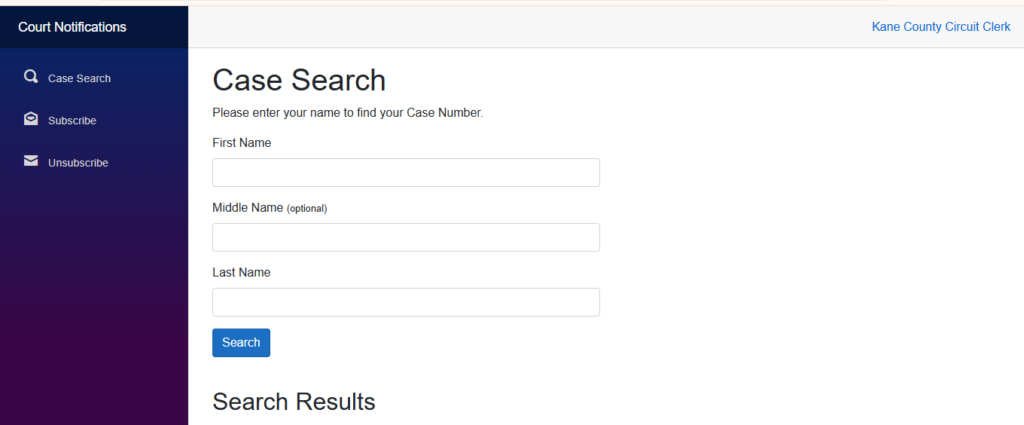Click the closed envelope Unsubscribe icon

pyautogui.click(x=31, y=161)
